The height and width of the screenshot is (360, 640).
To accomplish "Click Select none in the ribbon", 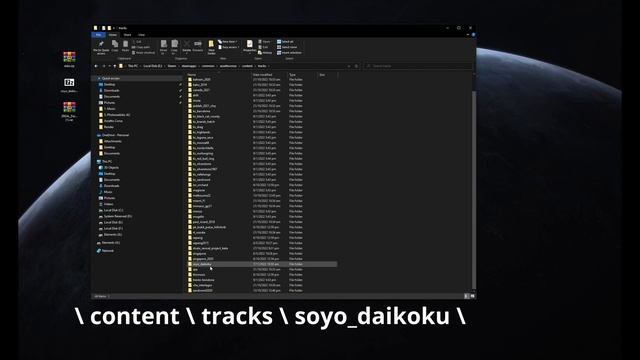I will tap(287, 47).
